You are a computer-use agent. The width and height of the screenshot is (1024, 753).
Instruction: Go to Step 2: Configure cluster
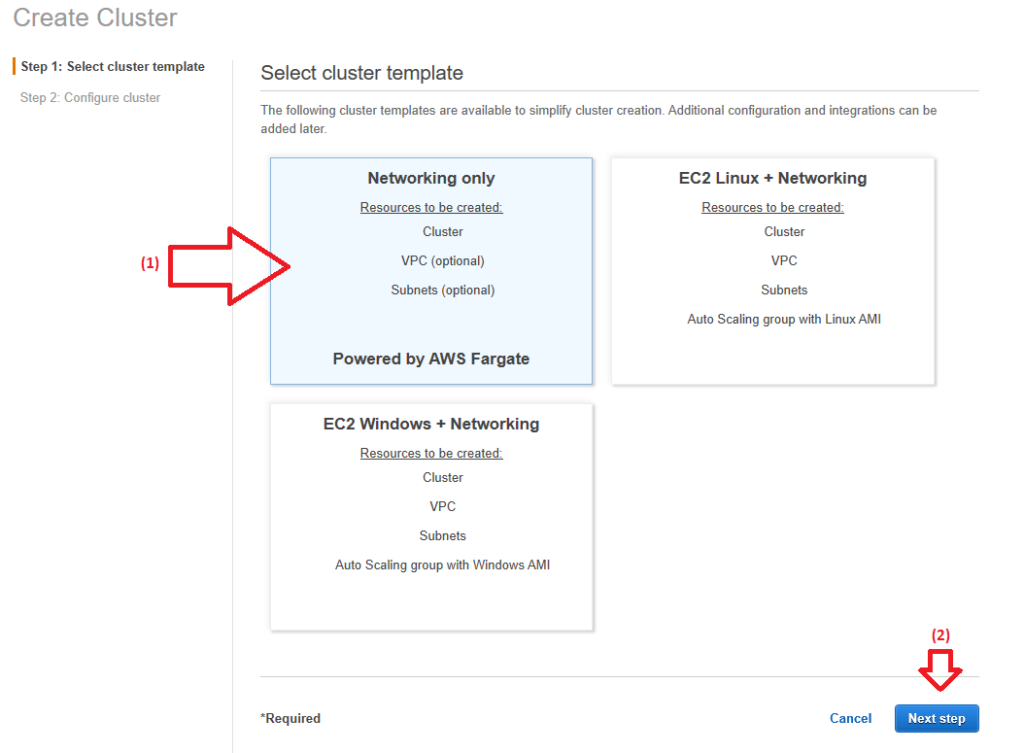(x=90, y=98)
